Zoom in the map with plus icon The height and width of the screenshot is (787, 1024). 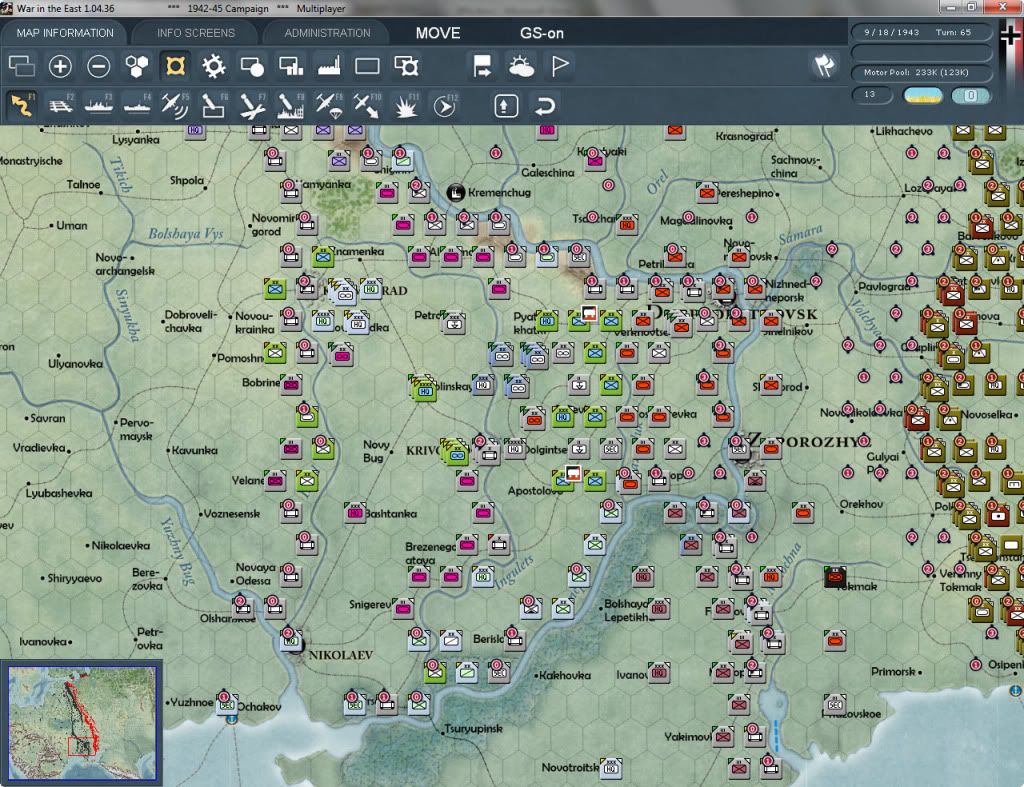point(60,66)
